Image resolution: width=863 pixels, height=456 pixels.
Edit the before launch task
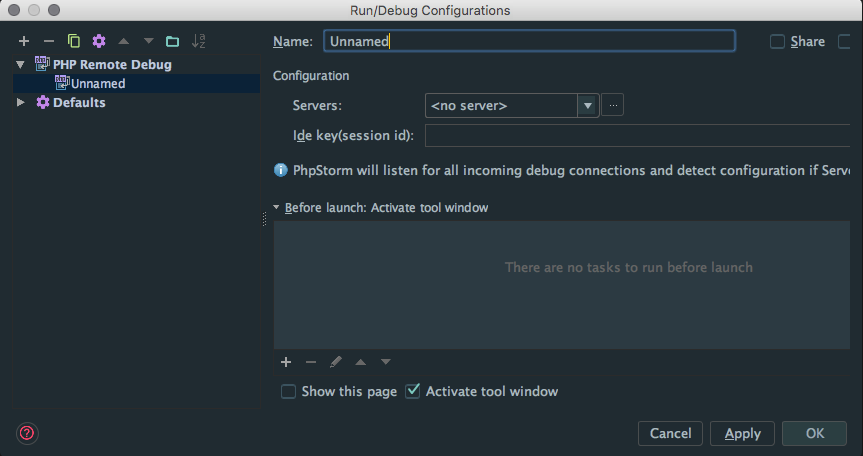click(x=336, y=362)
